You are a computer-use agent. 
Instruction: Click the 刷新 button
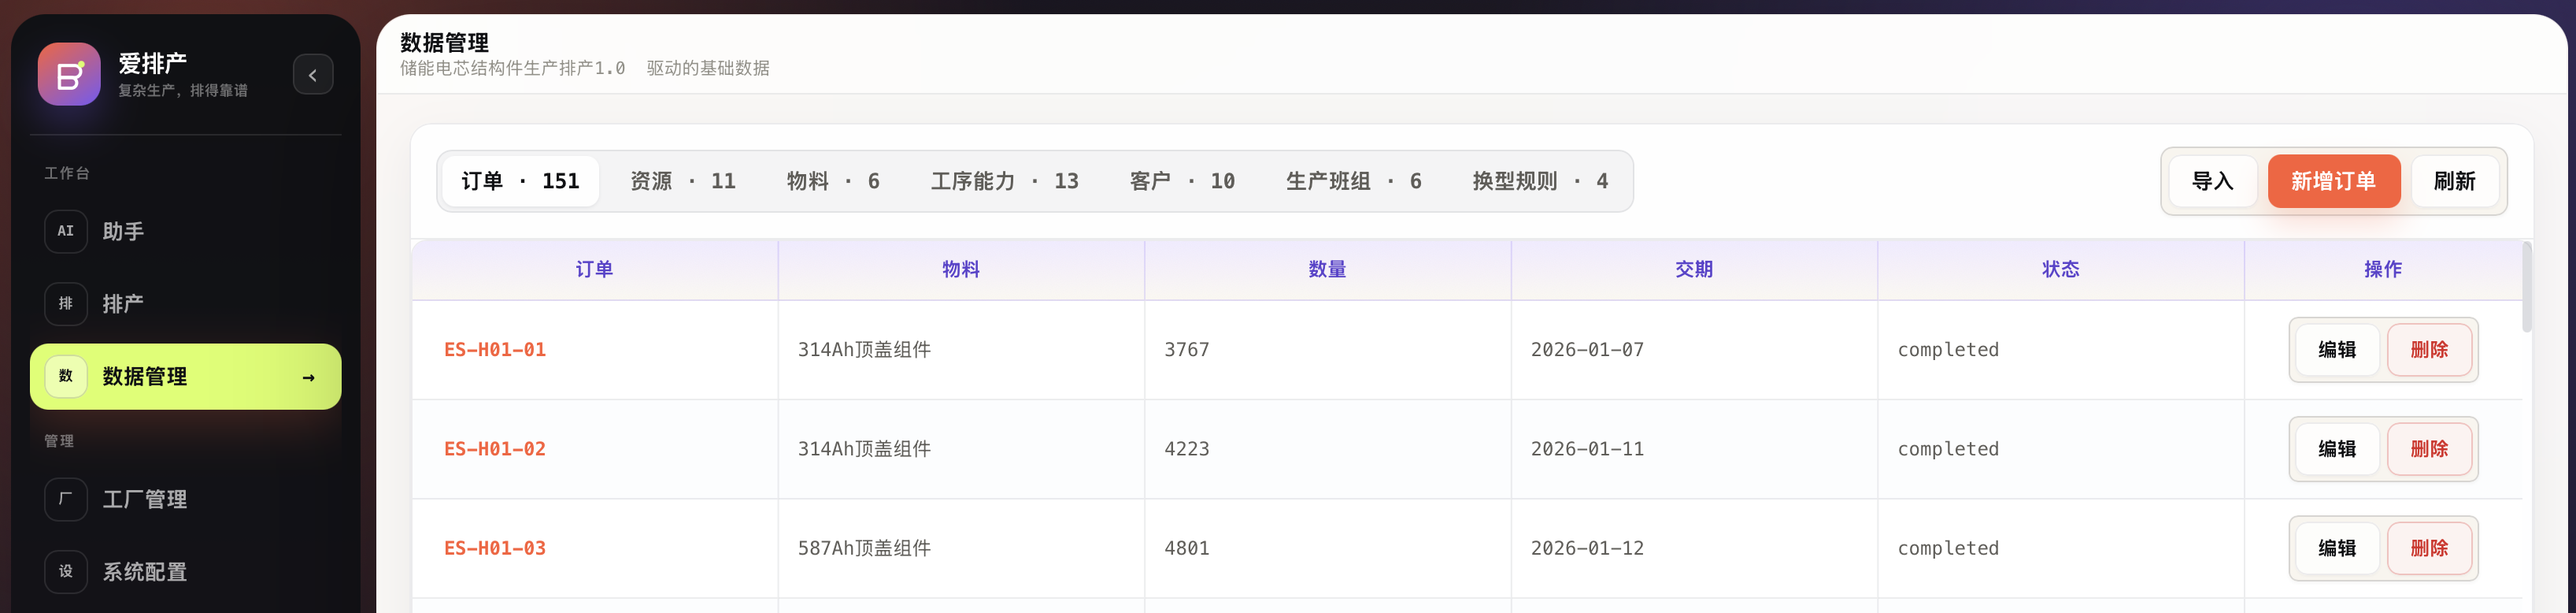coord(2454,181)
